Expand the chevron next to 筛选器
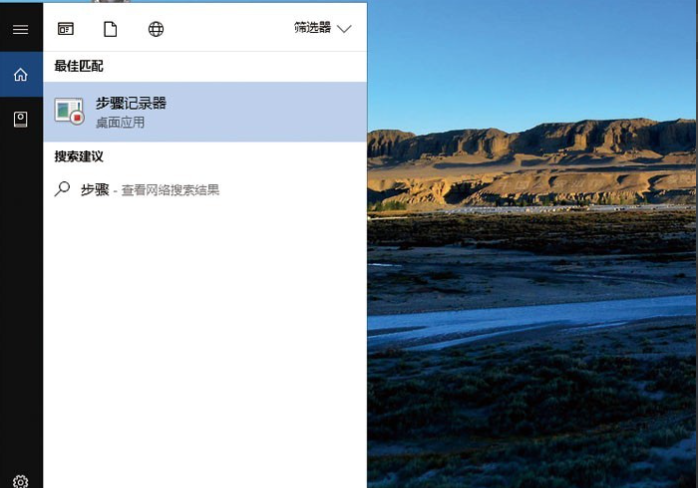 (x=344, y=29)
